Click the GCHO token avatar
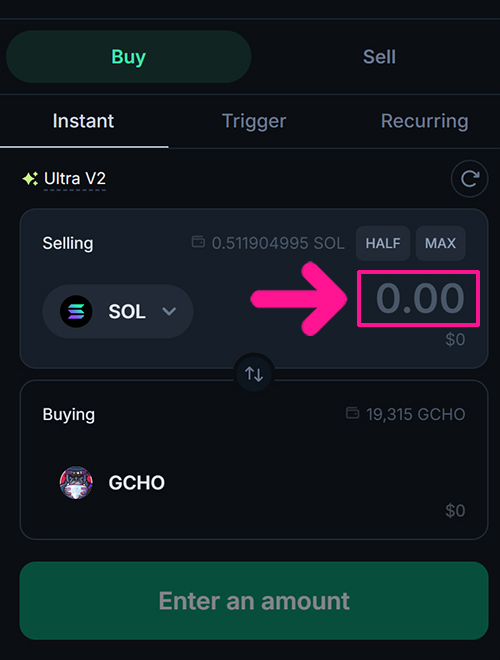Image resolution: width=500 pixels, height=660 pixels. (x=76, y=482)
